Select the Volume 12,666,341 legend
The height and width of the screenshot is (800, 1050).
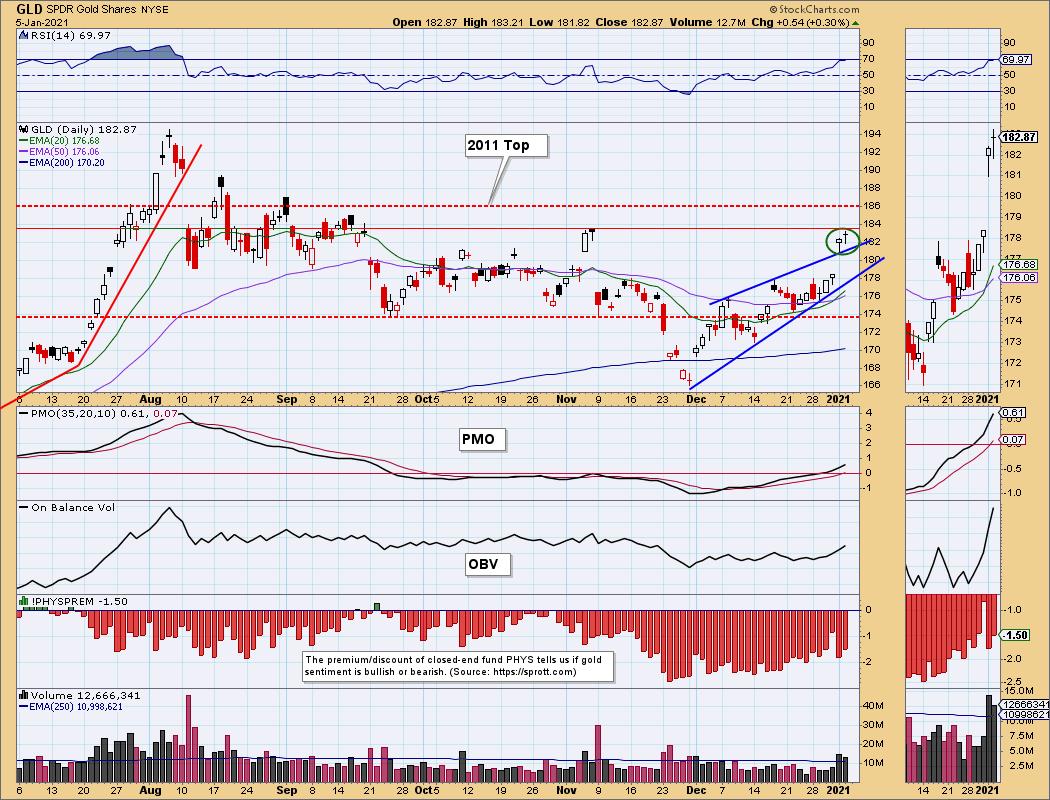pyautogui.click(x=85, y=695)
